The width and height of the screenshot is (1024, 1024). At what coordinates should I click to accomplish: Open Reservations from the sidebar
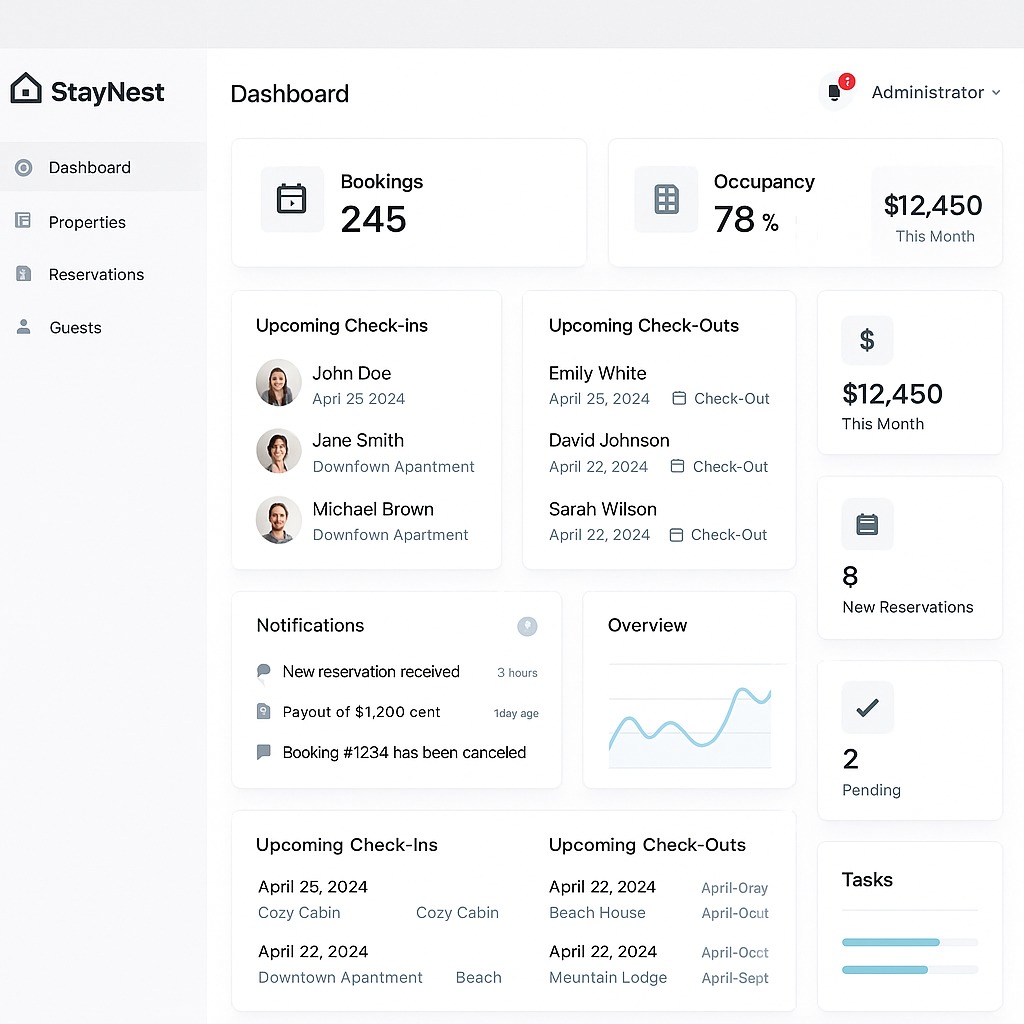coord(96,274)
